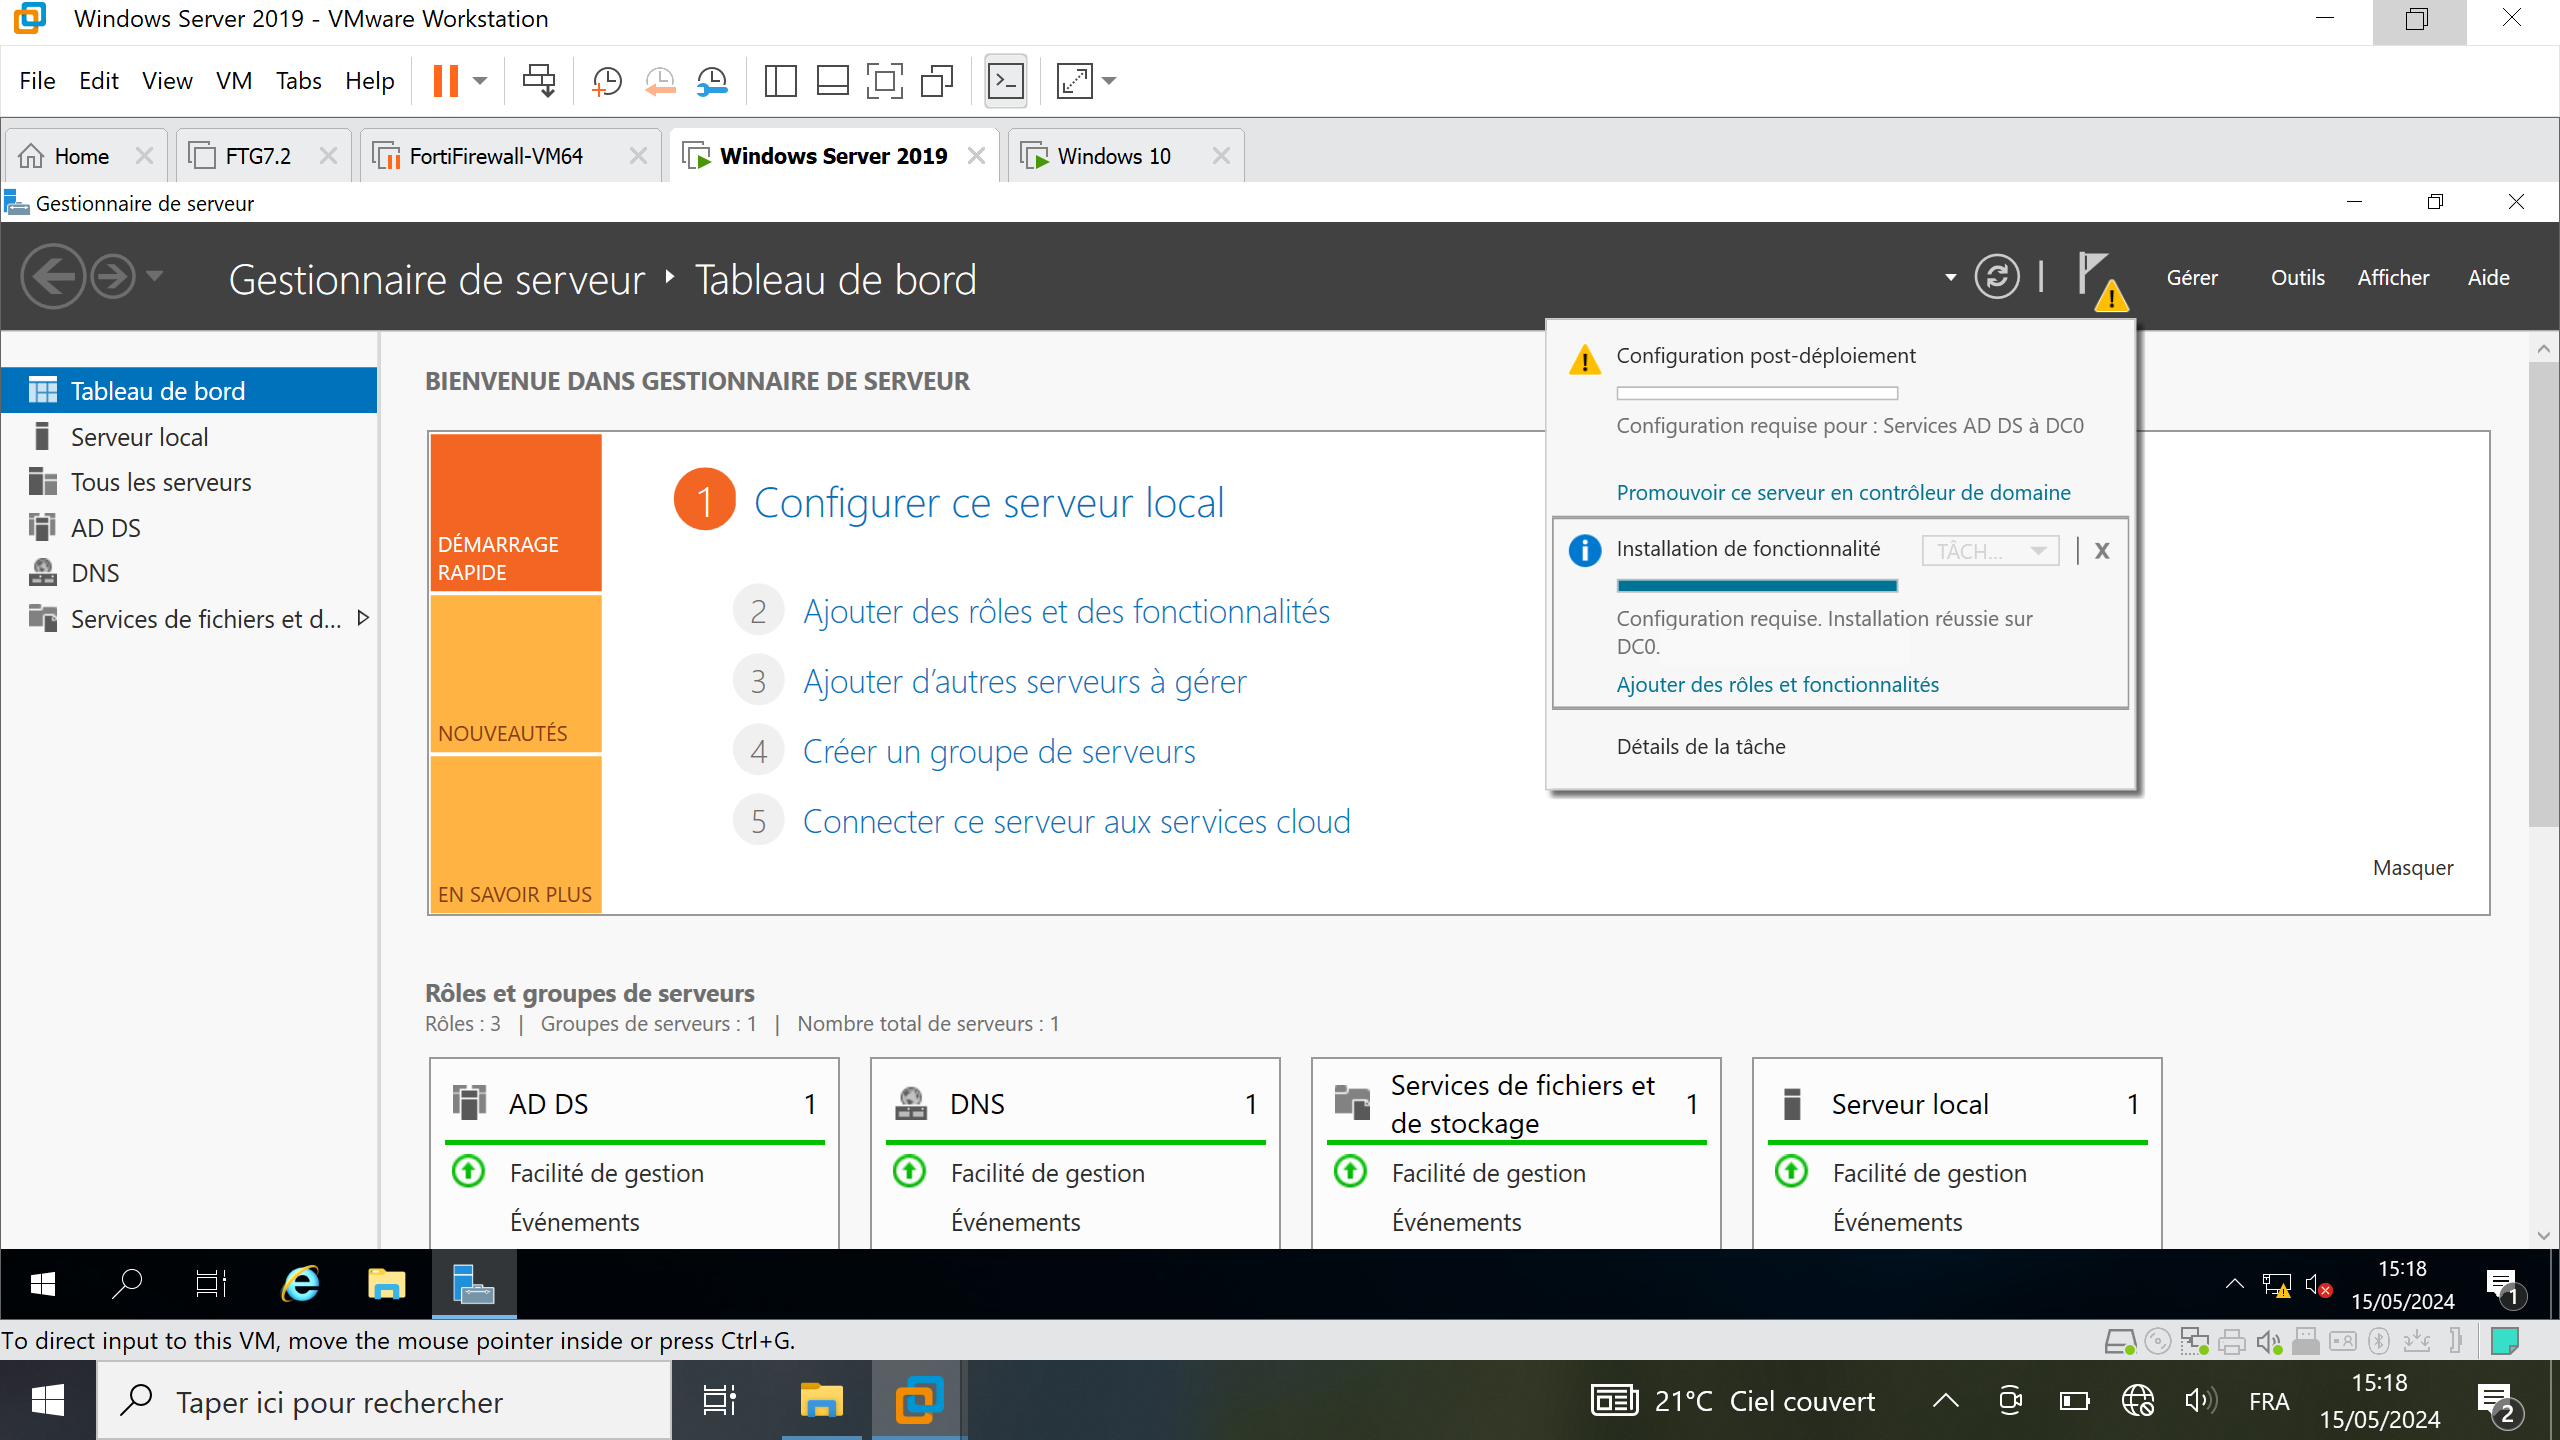This screenshot has width=2560, height=1440.
Task: Click Ajouter des rôles et des fonctionnalités
Action: 1067,611
